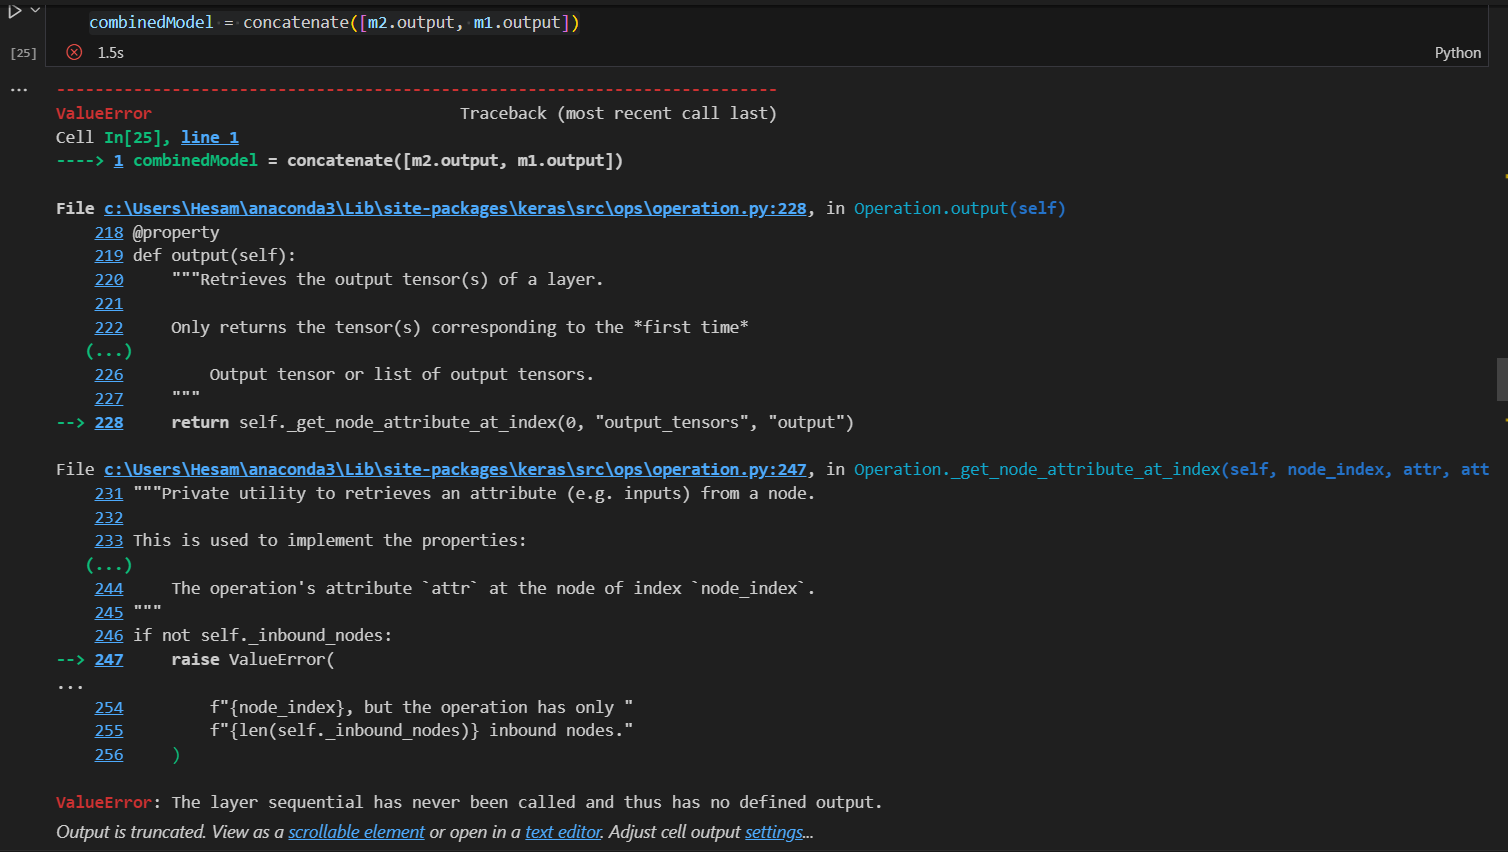Jump to line 227 link
Image resolution: width=1508 pixels, height=852 pixels.
click(109, 398)
